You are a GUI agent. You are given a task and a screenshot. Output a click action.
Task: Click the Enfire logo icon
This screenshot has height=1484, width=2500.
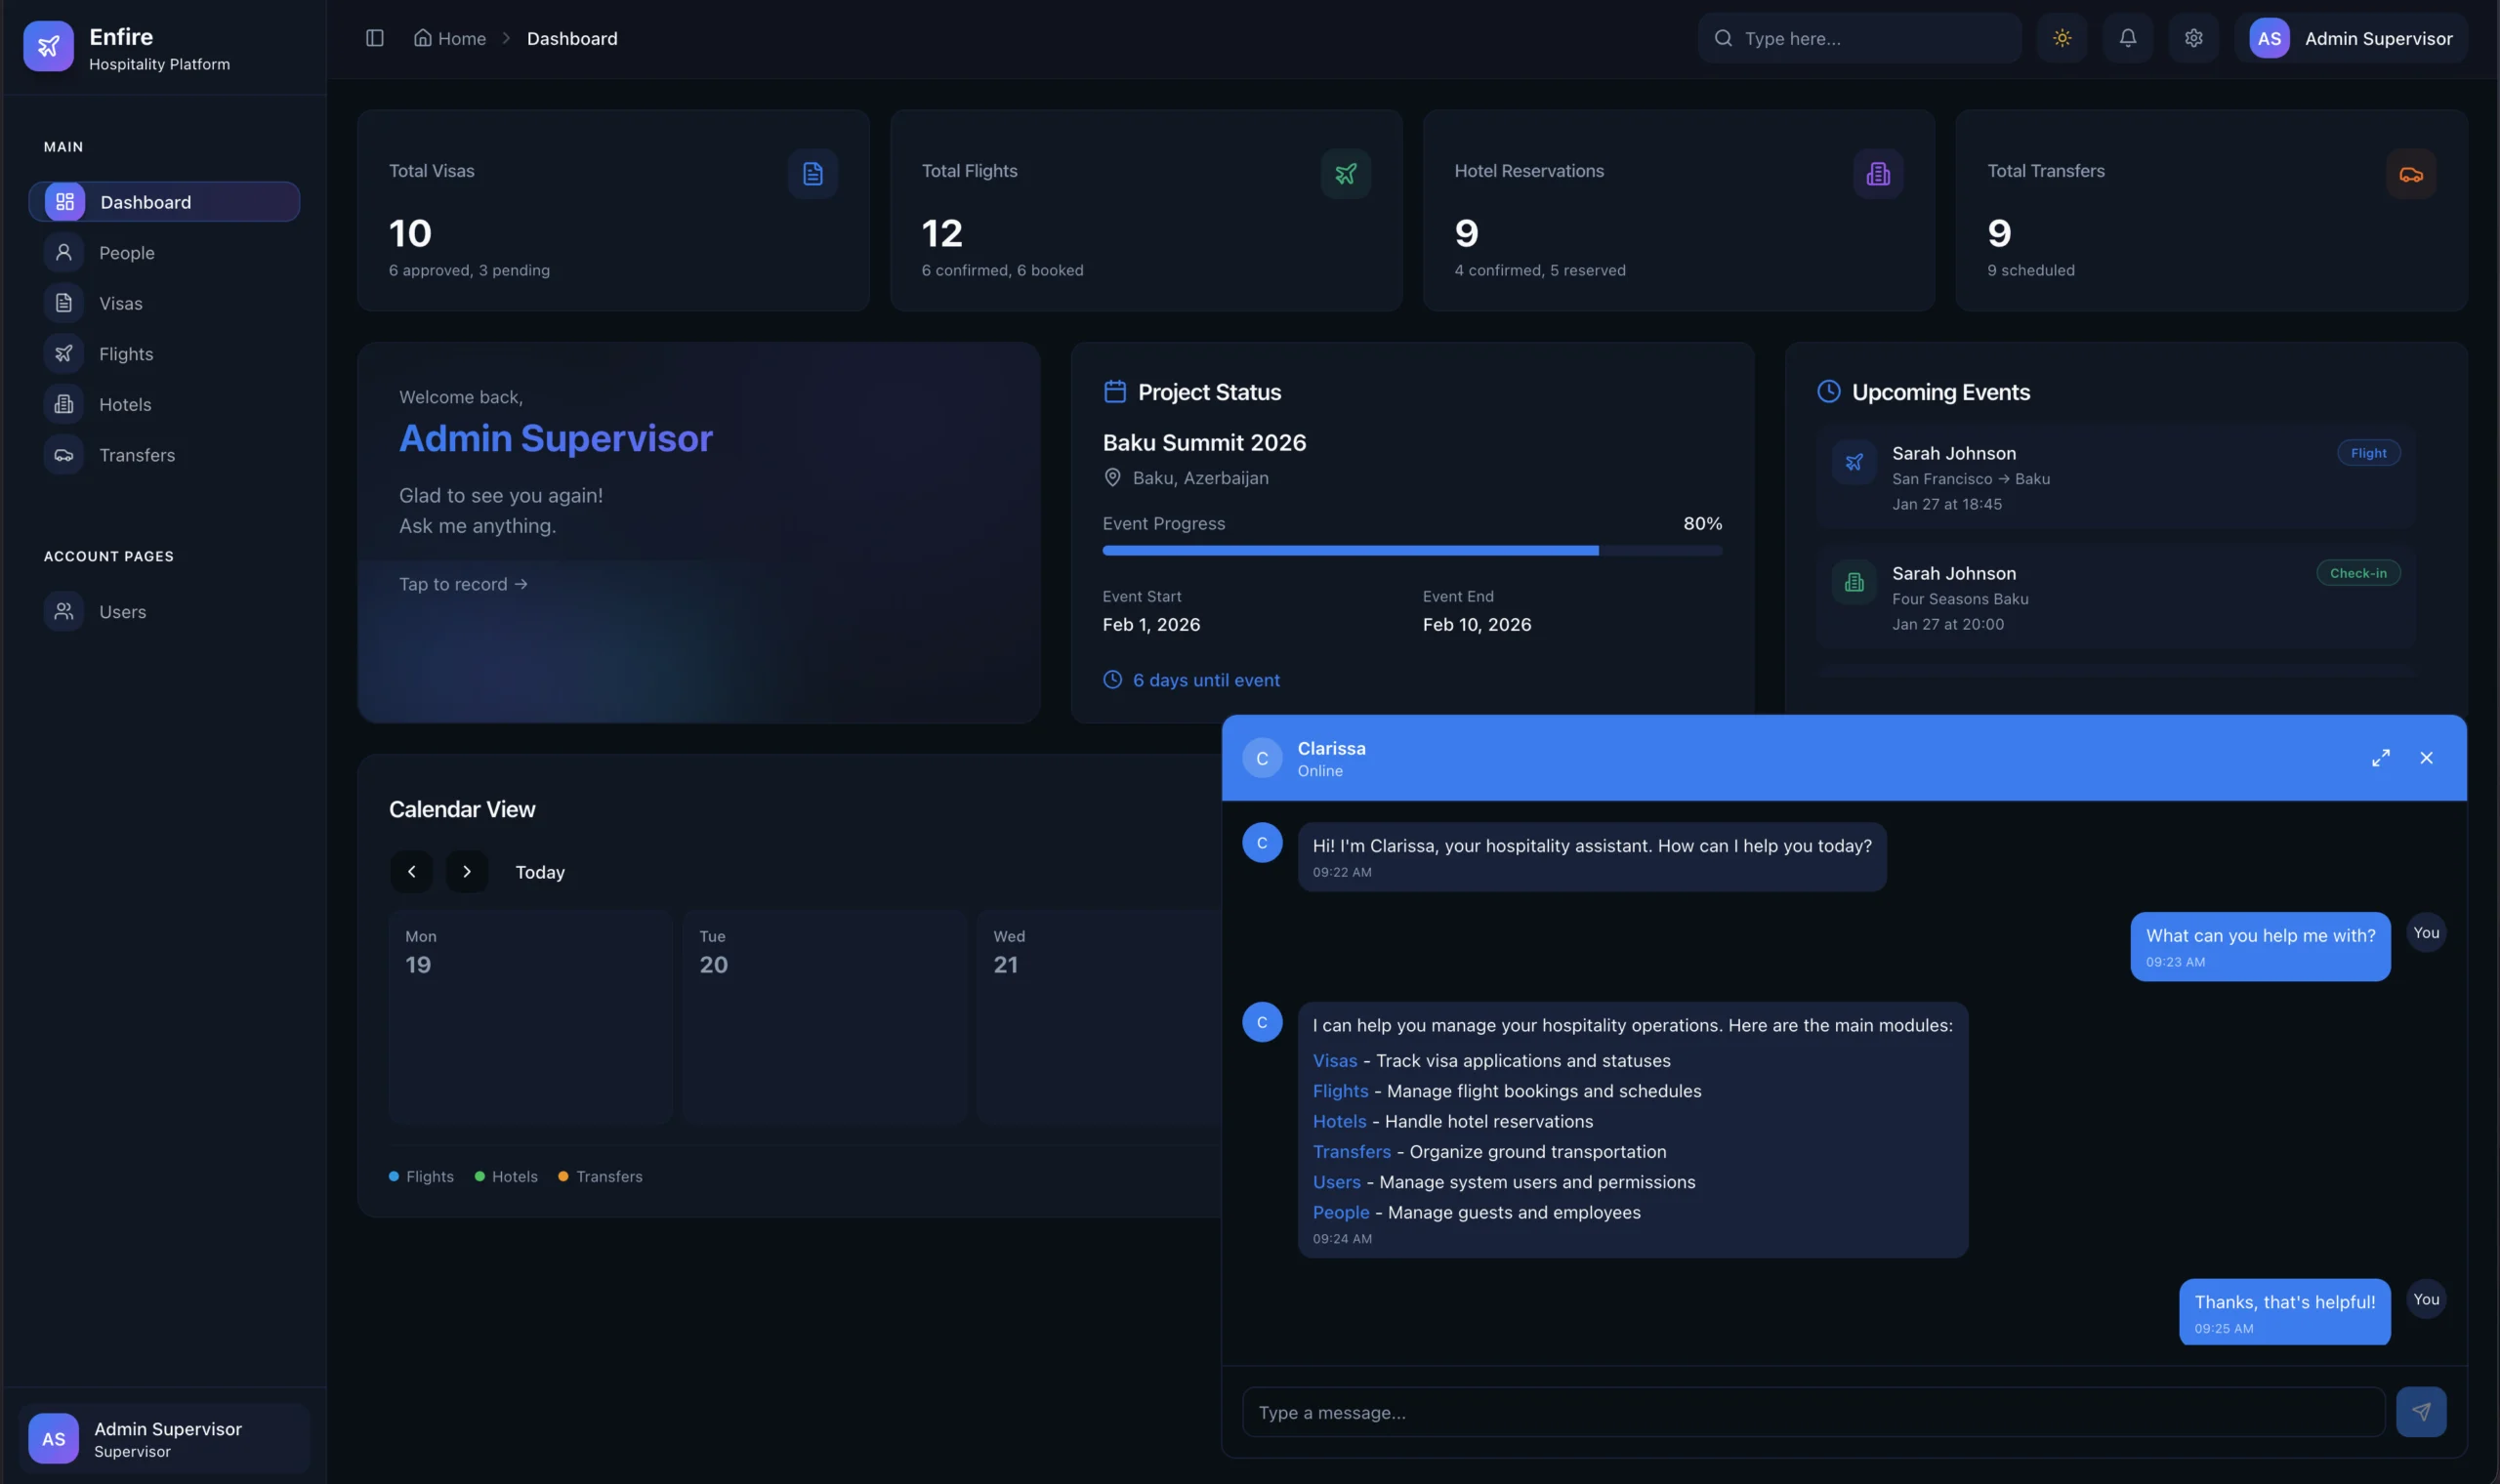click(48, 46)
